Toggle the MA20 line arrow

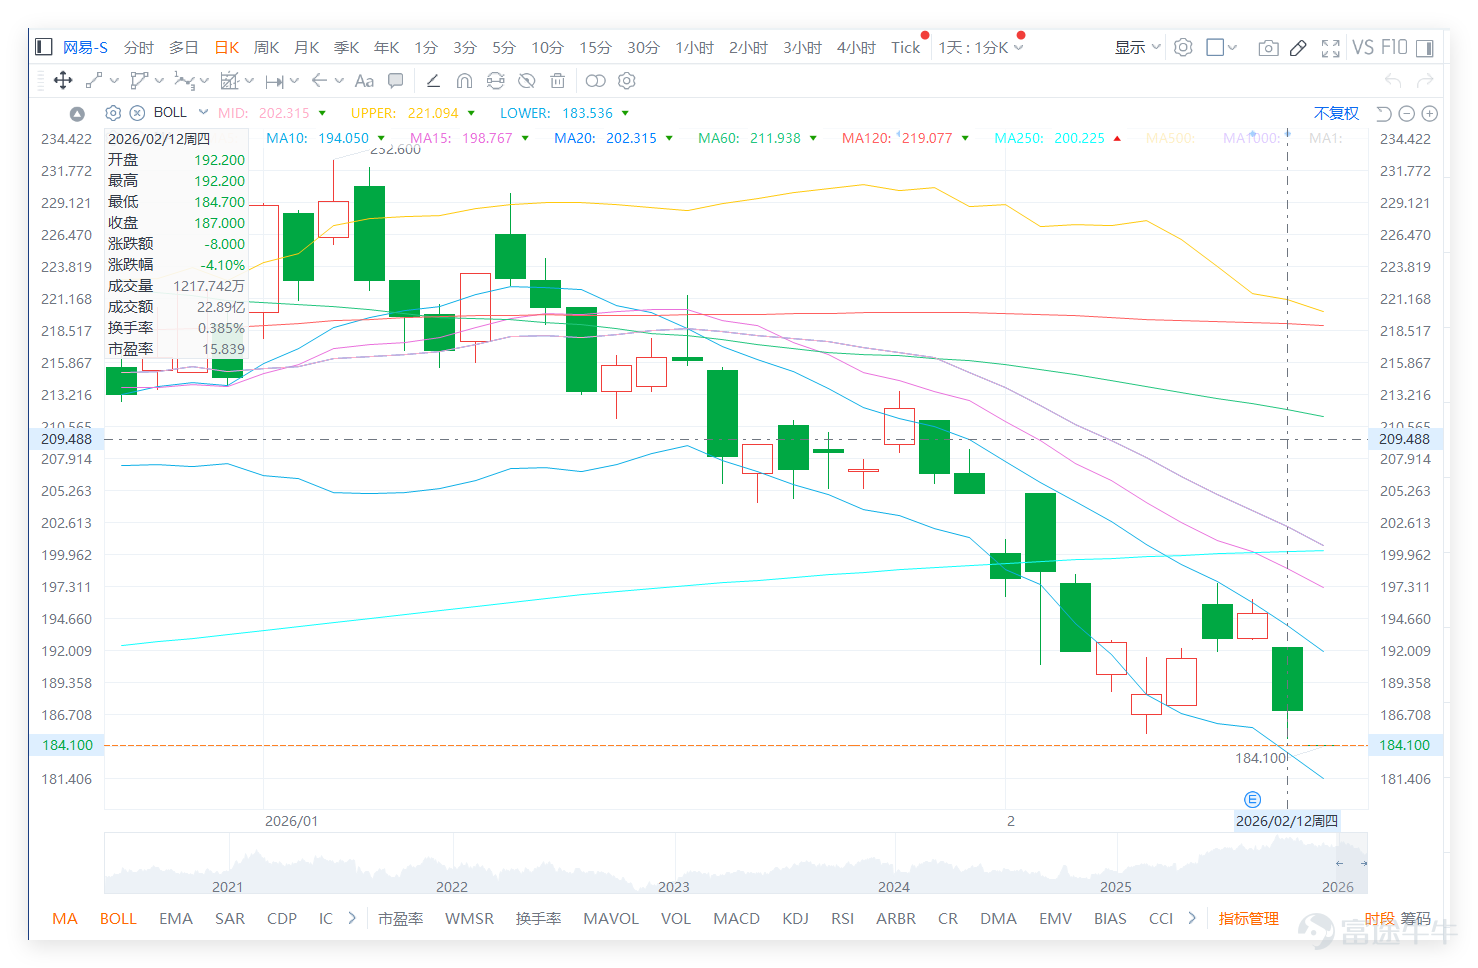tap(669, 138)
